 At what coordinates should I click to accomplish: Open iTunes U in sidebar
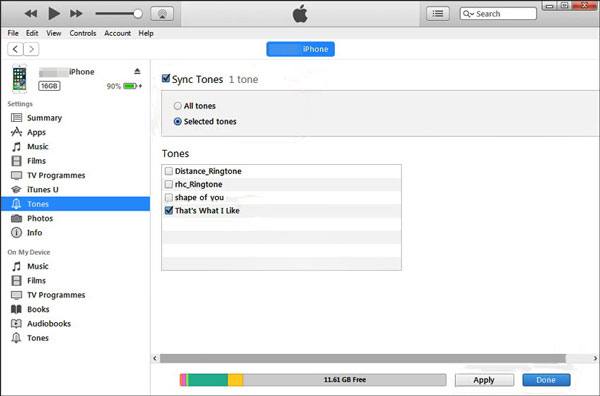(x=42, y=190)
